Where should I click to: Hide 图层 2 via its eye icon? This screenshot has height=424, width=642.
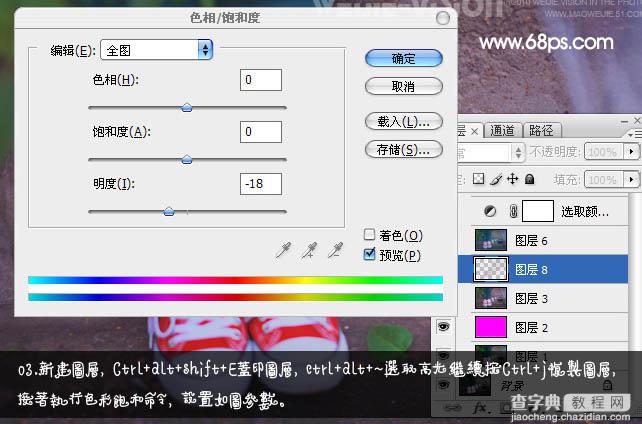444,327
